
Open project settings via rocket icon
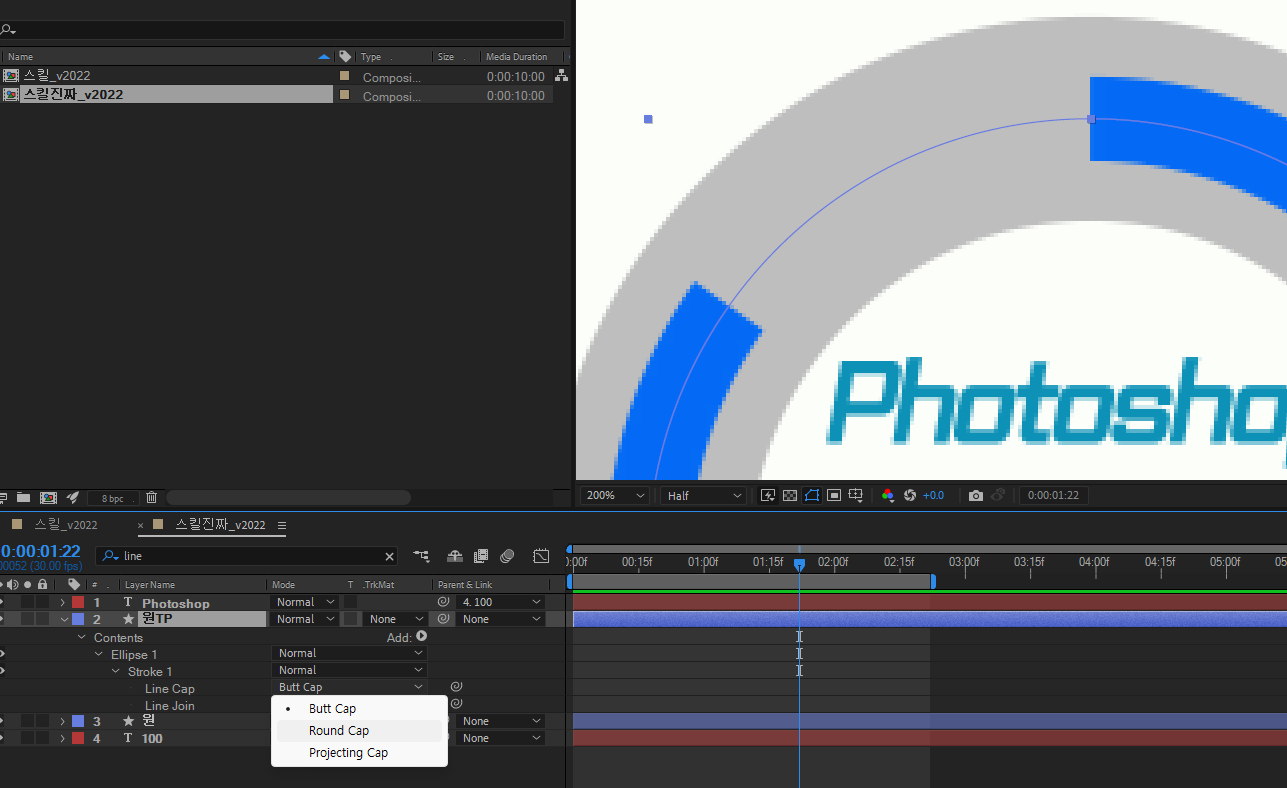(x=73, y=497)
